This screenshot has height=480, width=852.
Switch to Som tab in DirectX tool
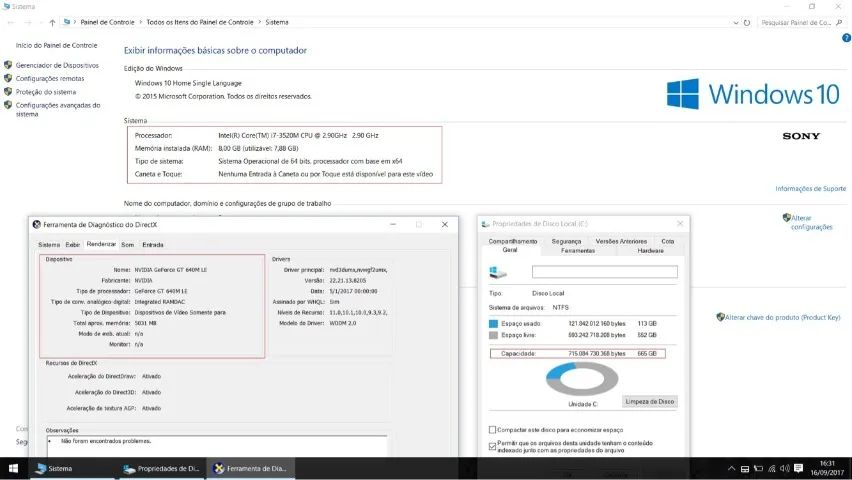click(x=128, y=245)
